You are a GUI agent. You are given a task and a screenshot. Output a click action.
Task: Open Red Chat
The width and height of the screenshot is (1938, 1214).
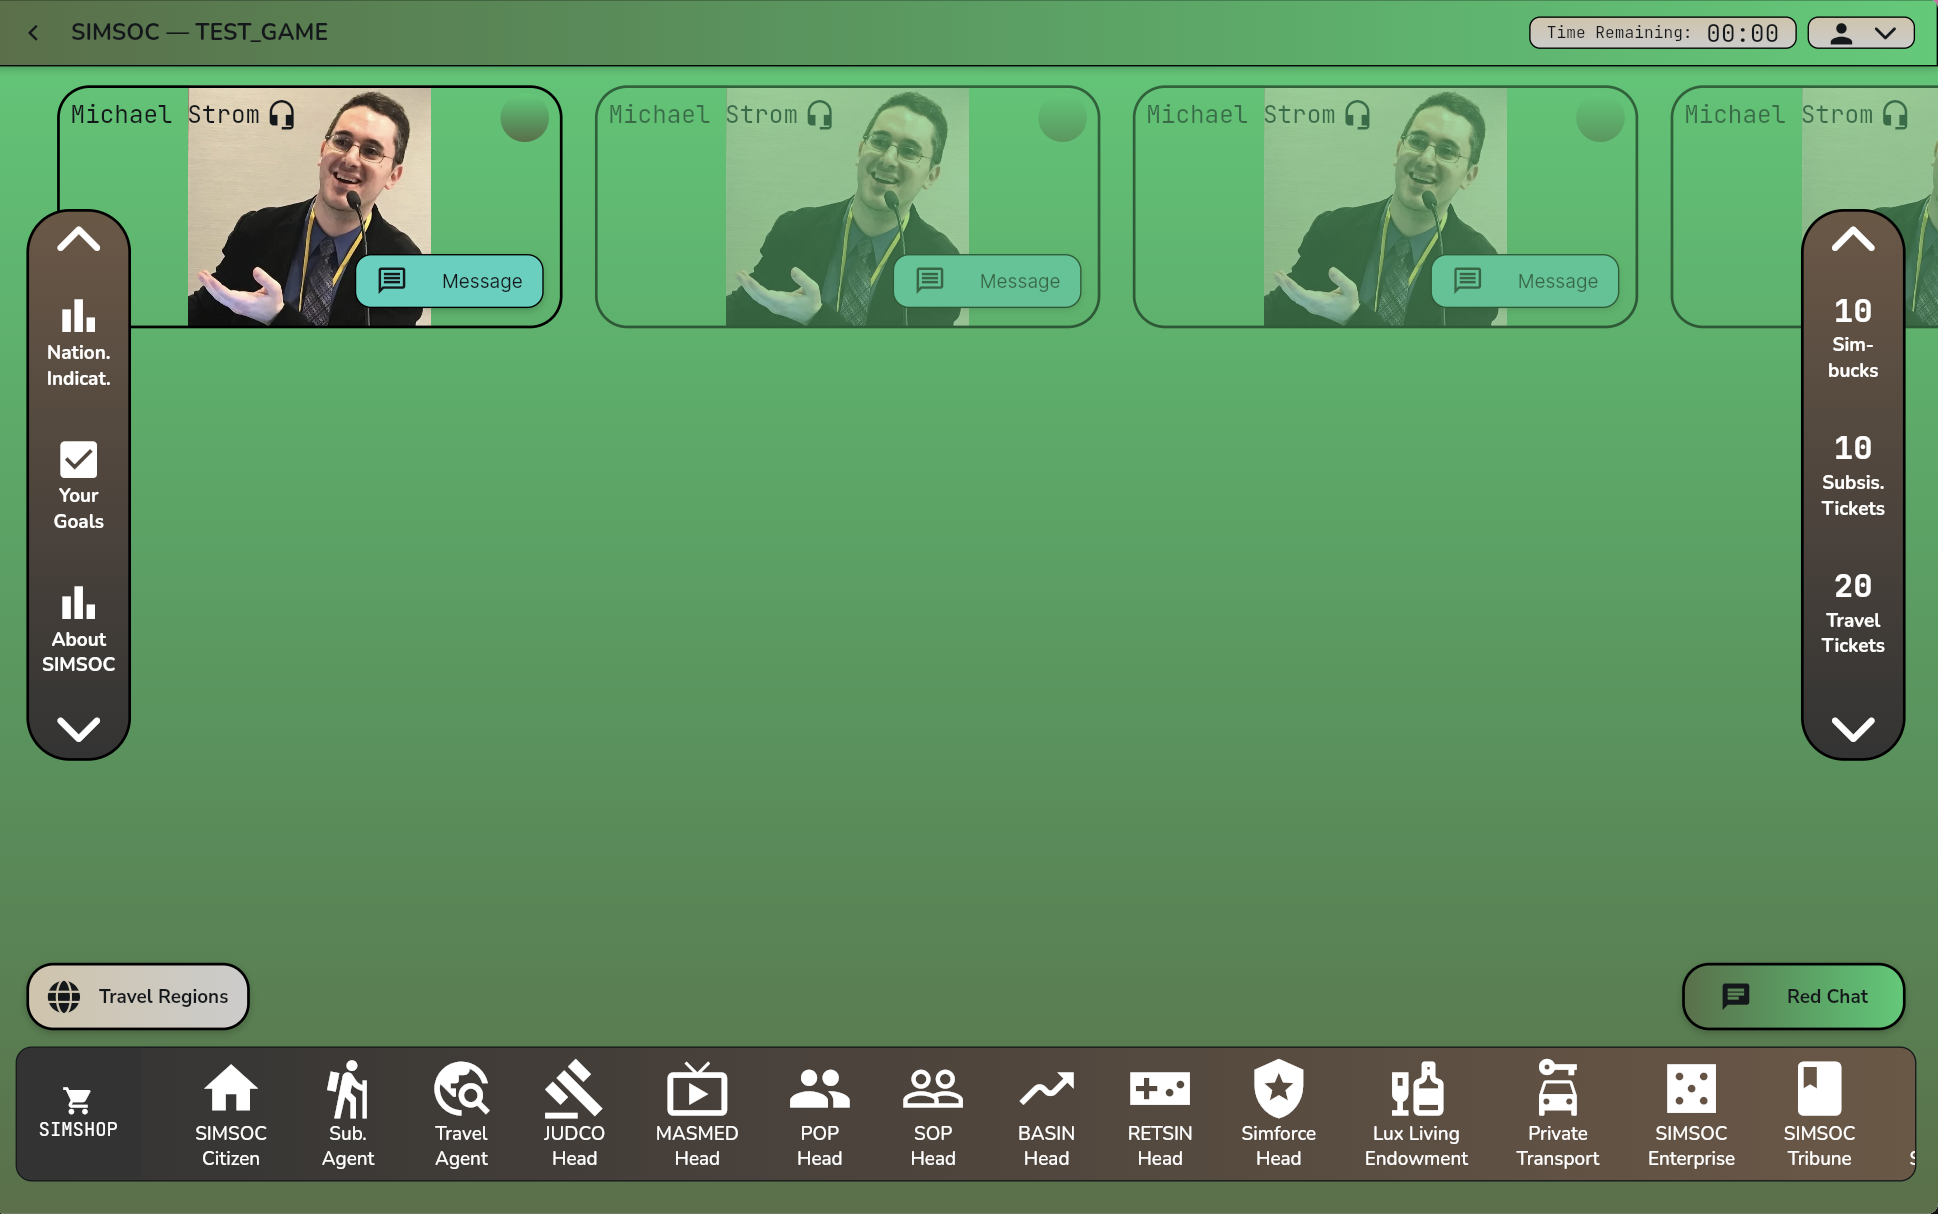1793,996
